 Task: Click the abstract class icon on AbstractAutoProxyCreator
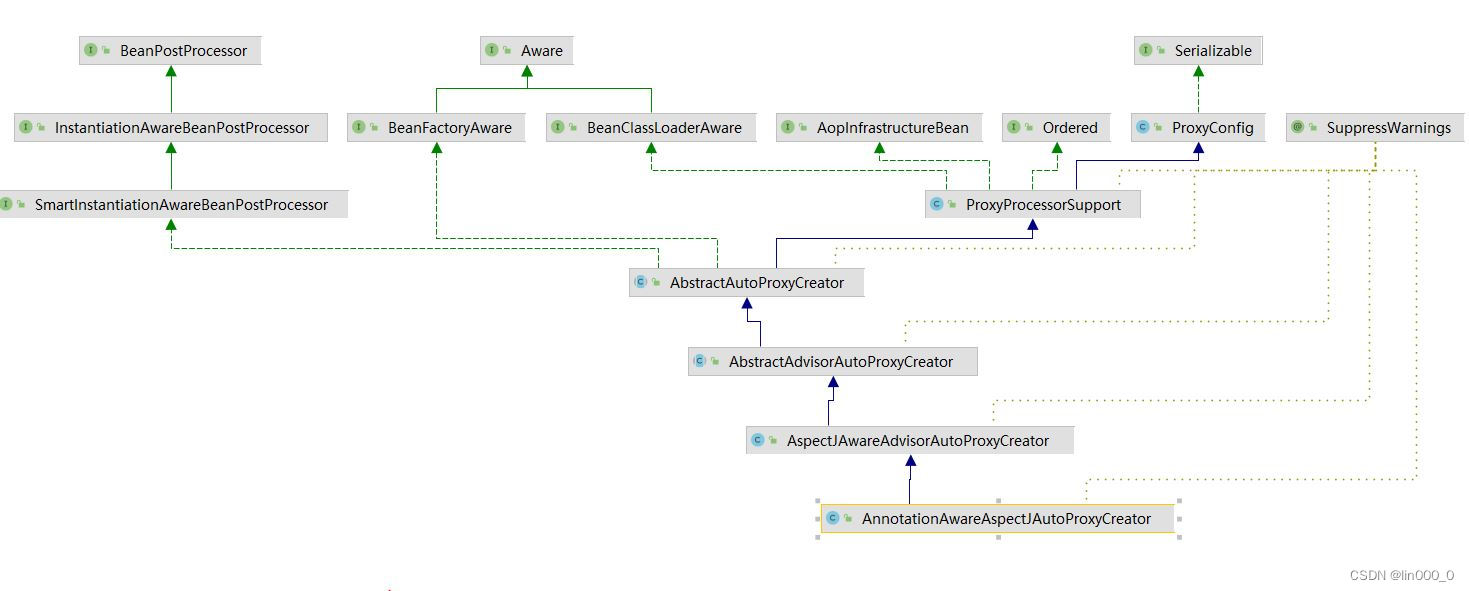[x=640, y=282]
